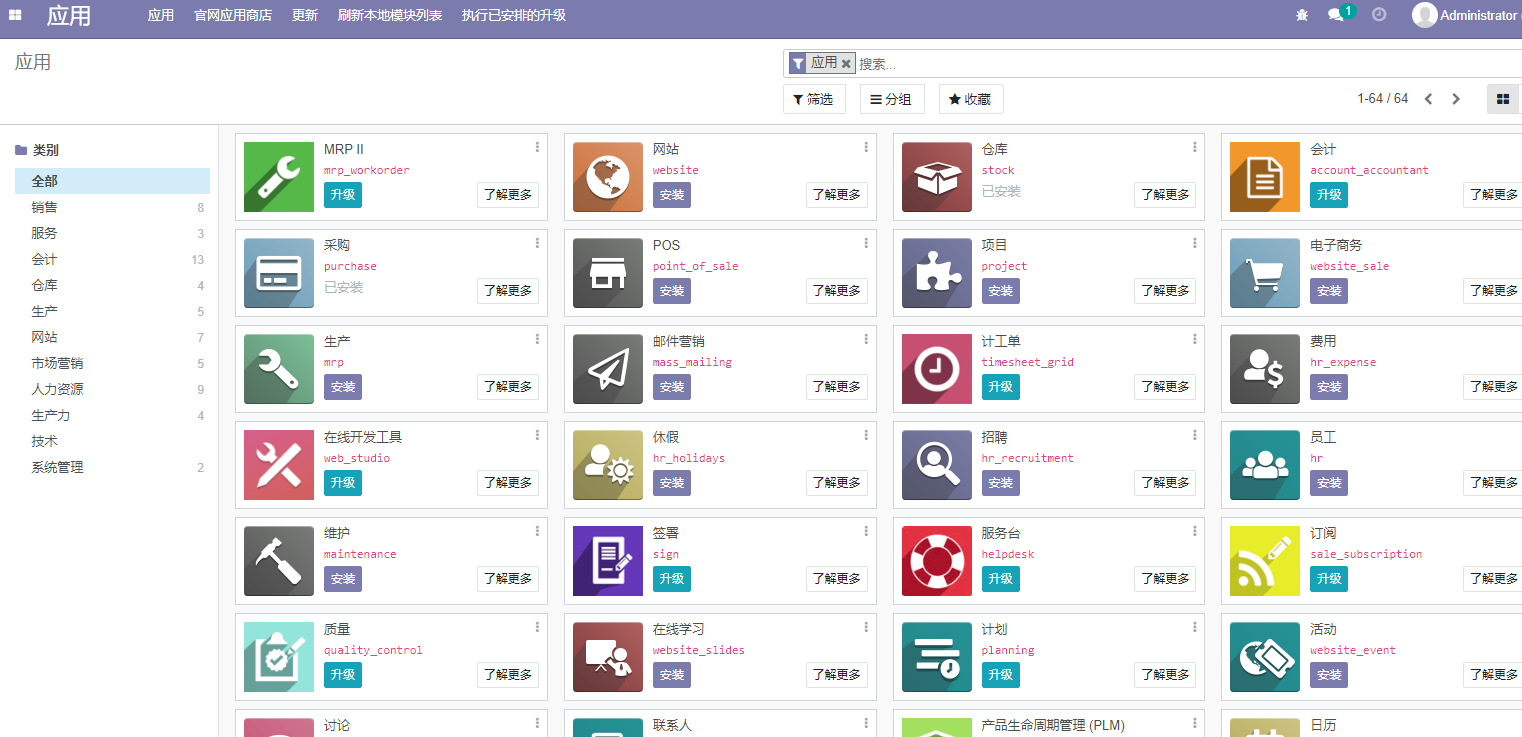This screenshot has width=1522, height=737.
Task: Open the 更新 menu item
Action: coord(305,15)
